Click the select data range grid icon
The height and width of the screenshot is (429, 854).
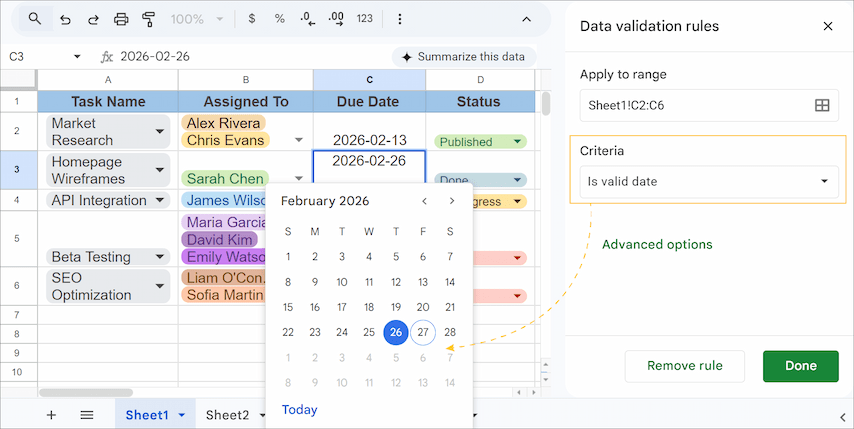(822, 106)
